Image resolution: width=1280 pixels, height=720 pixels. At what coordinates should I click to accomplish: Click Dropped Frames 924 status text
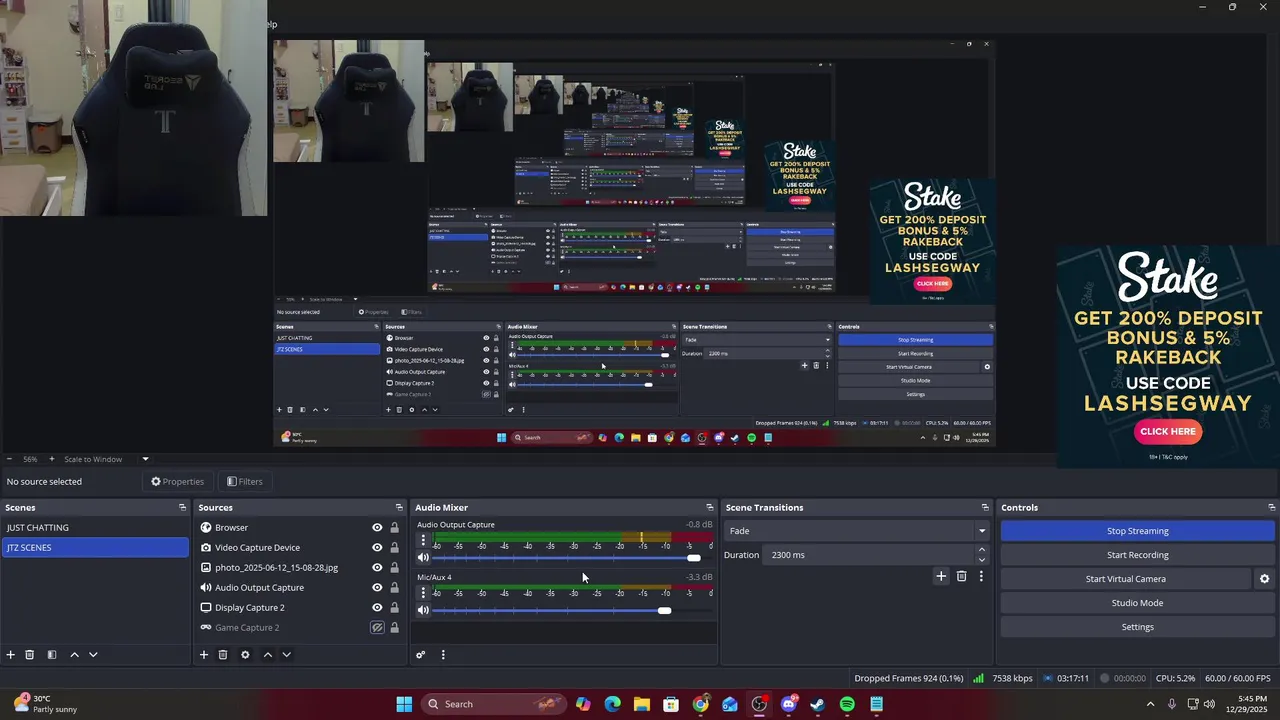(909, 678)
